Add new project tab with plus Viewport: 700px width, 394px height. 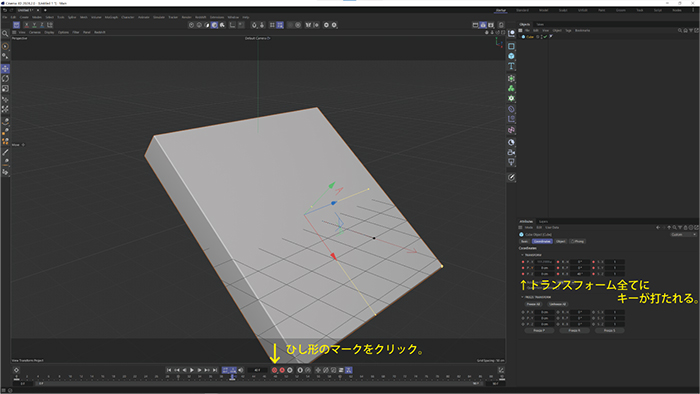click(x=45, y=10)
